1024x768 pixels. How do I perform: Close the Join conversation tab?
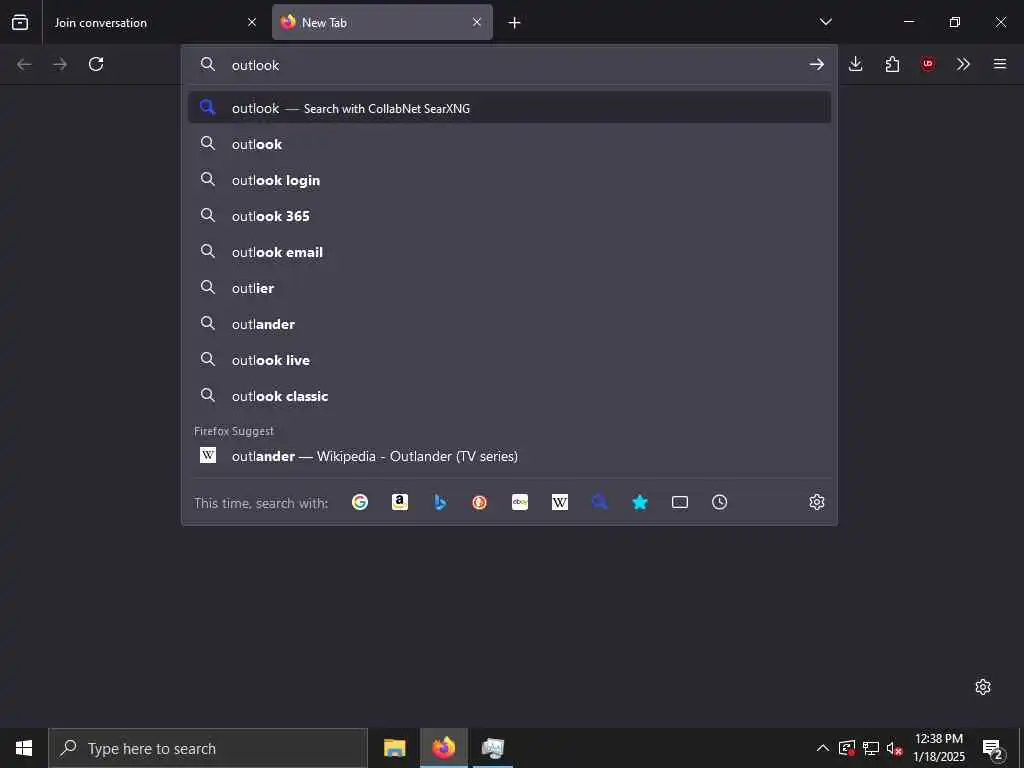(x=252, y=22)
